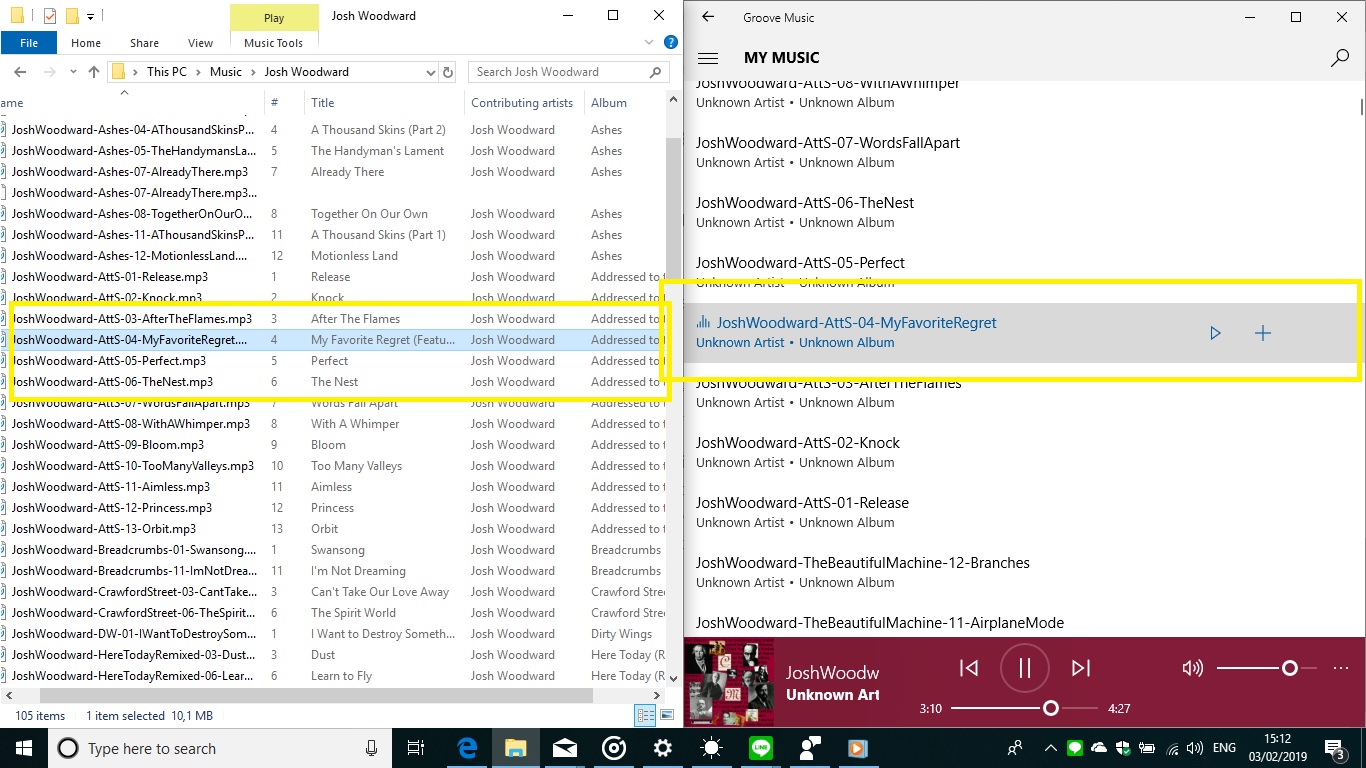Viewport: 1366px width, 768px height.
Task: Click the Properties checkmark quick access icon
Action: [50, 16]
